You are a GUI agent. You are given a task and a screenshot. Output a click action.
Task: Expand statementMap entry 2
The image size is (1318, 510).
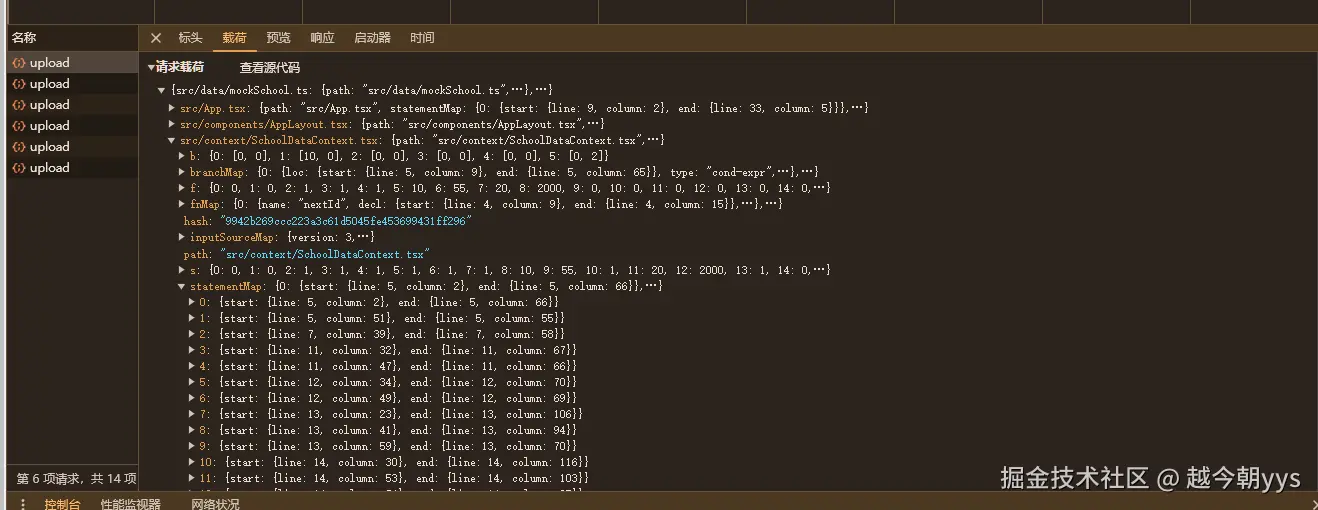pos(192,334)
